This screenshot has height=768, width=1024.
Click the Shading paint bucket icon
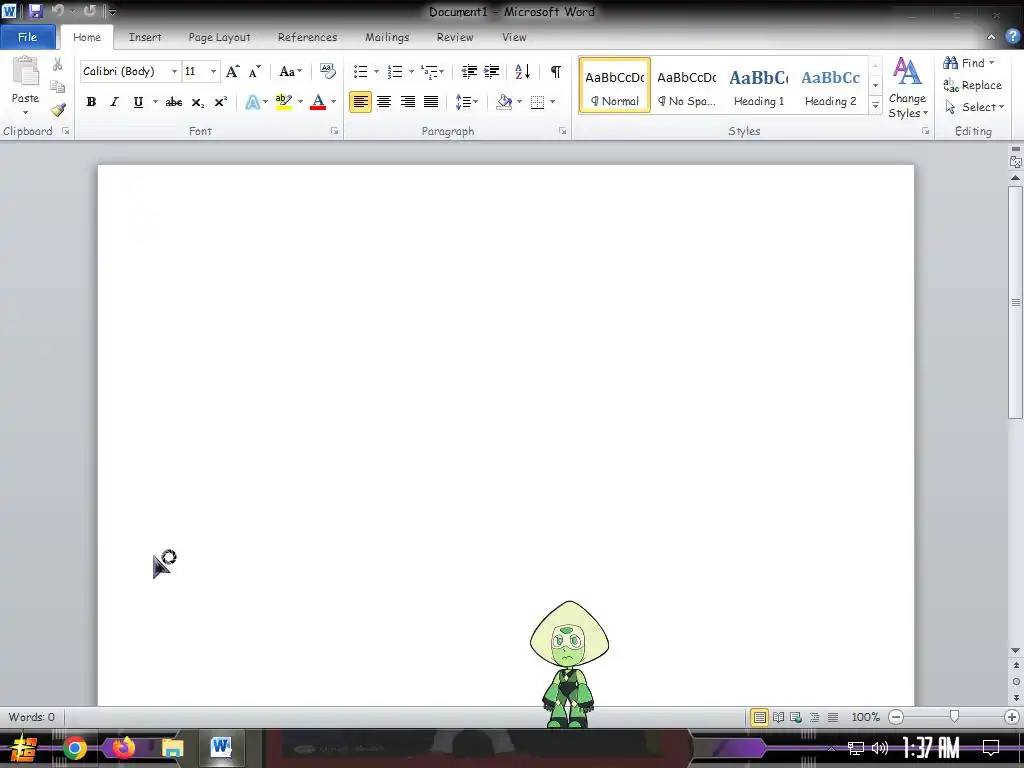504,102
